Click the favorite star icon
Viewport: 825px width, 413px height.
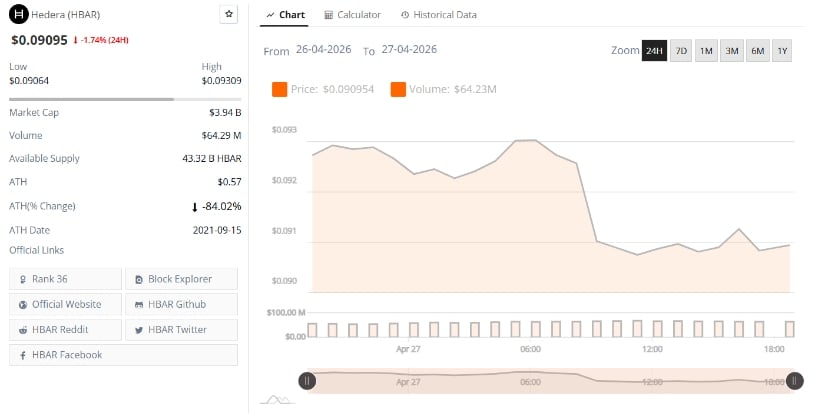(x=229, y=15)
